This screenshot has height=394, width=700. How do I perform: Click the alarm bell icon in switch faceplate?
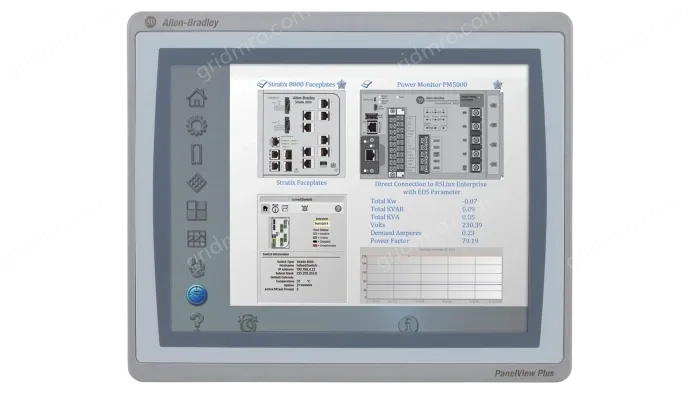[305, 208]
